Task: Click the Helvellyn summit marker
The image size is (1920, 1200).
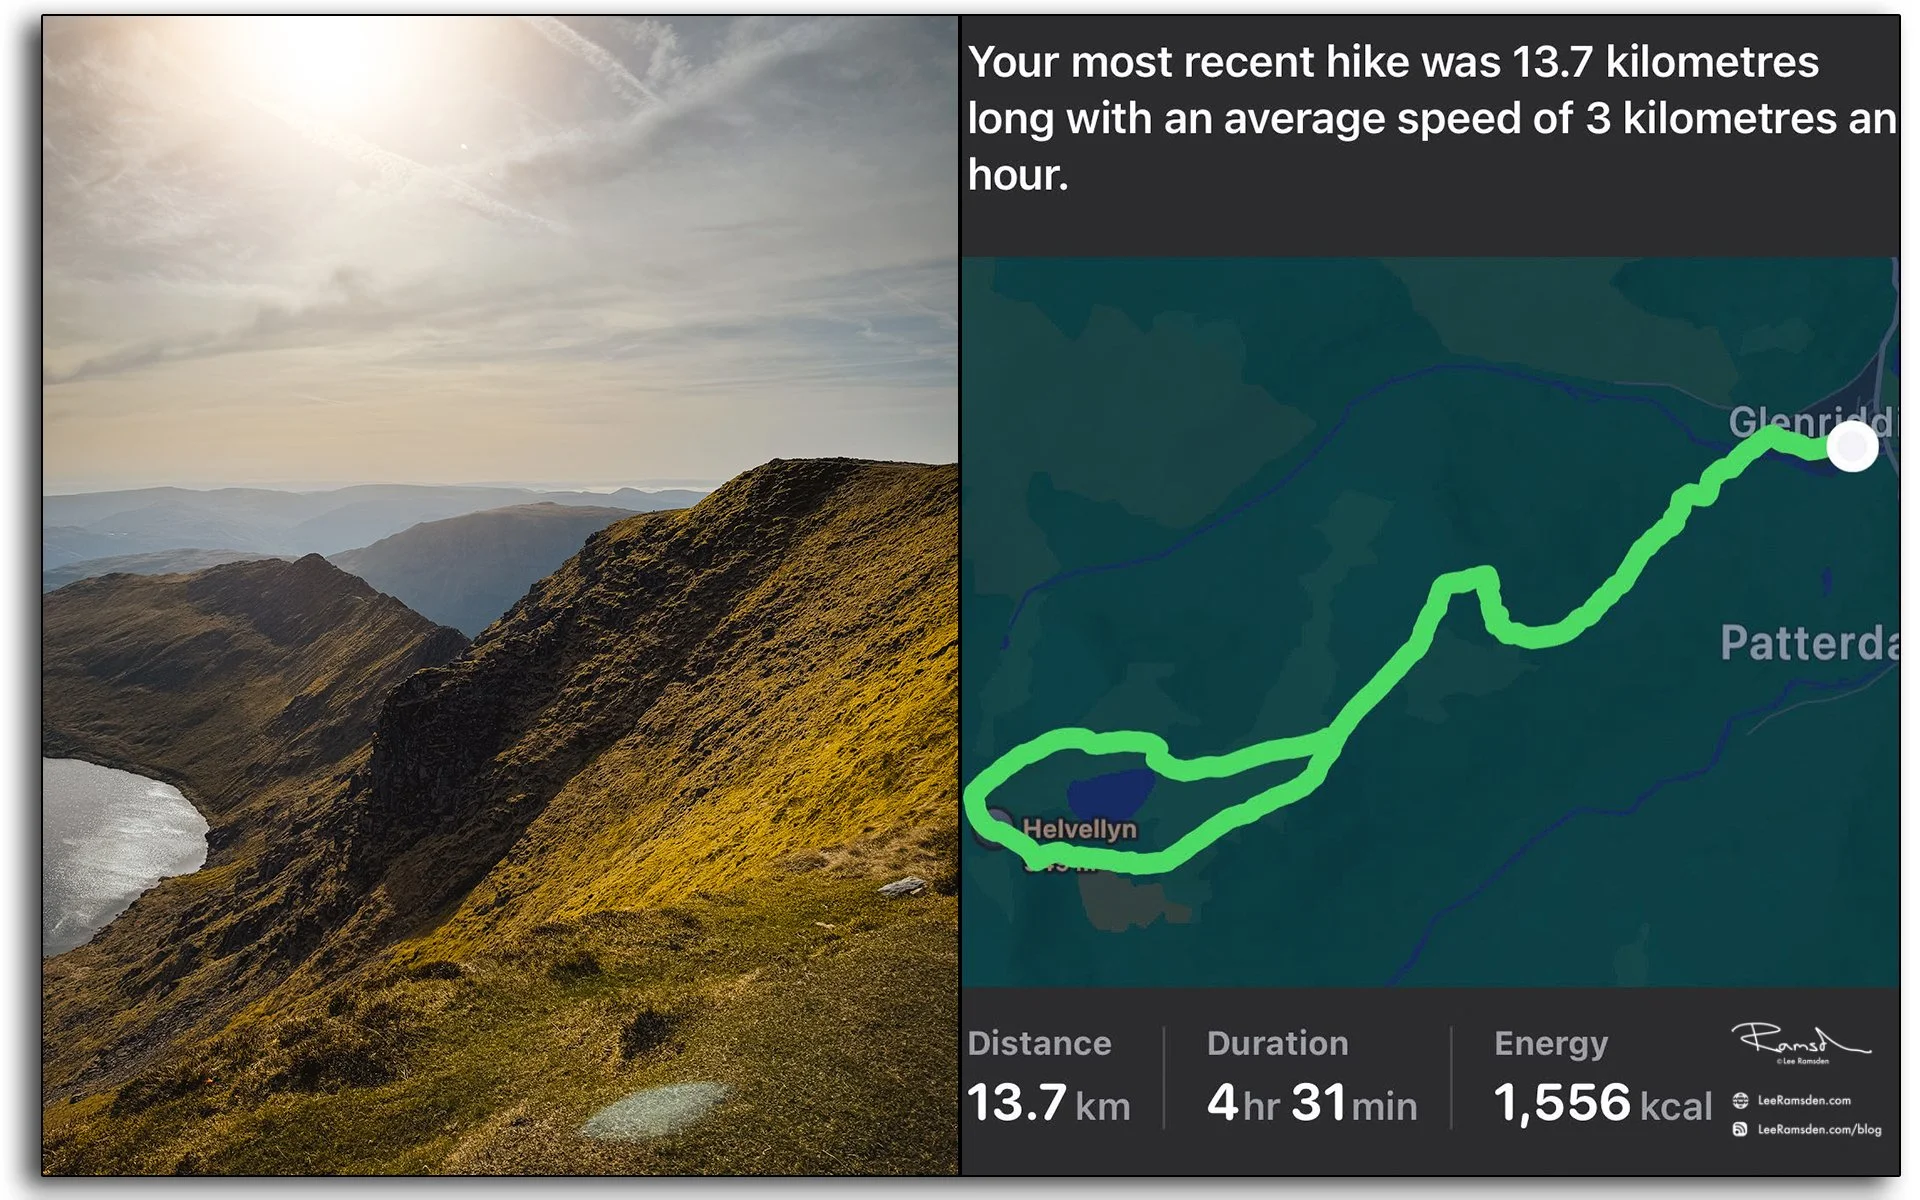Action: point(993,827)
